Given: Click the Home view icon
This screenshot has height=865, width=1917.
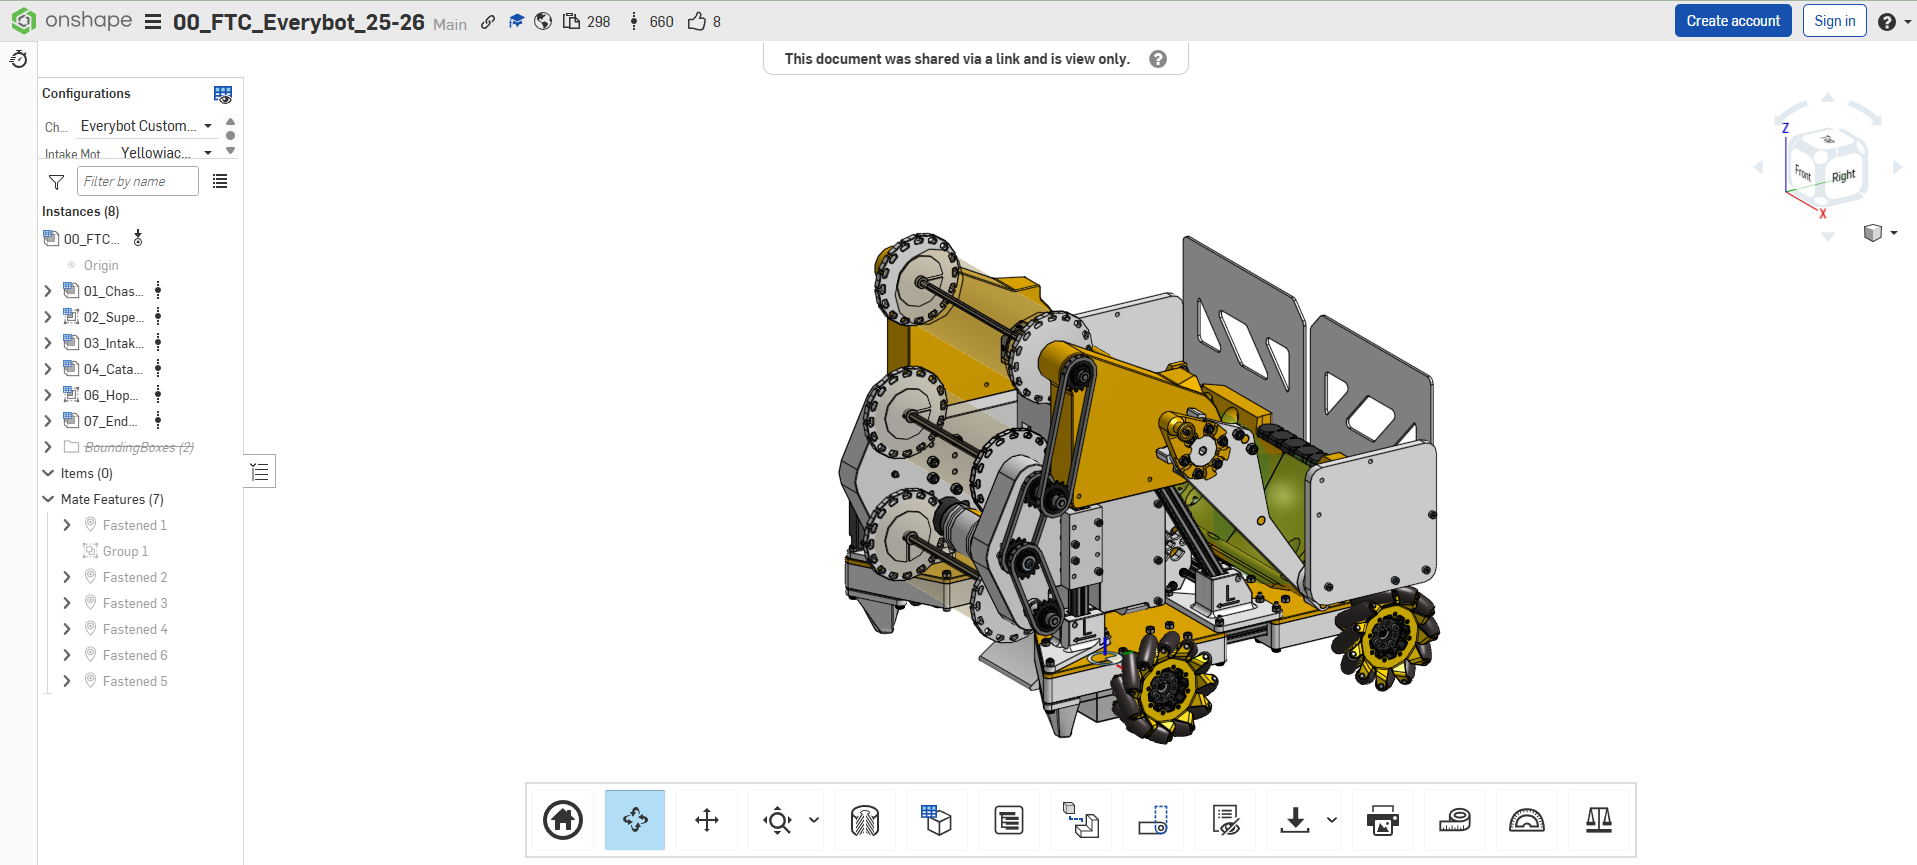Looking at the screenshot, I should point(563,821).
